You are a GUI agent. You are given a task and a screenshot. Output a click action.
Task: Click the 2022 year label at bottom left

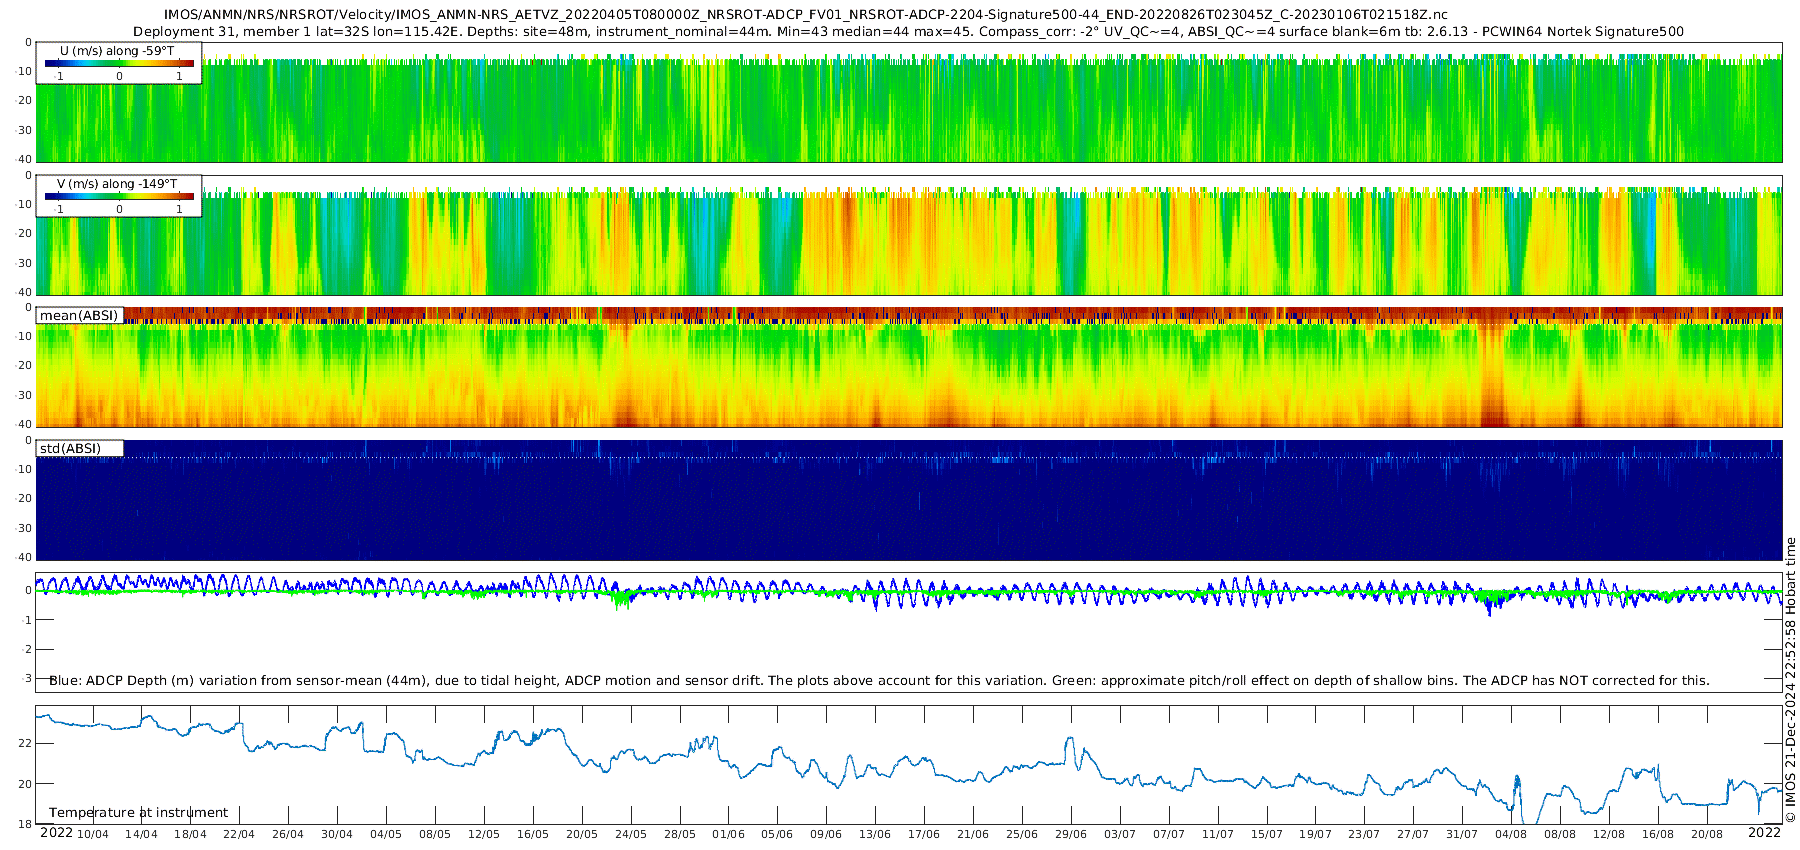[x=56, y=833]
